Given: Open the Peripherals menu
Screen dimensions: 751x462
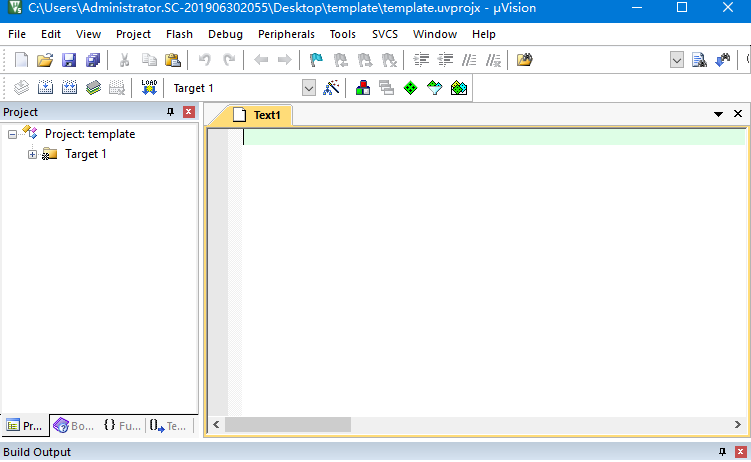Looking at the screenshot, I should 286,34.
